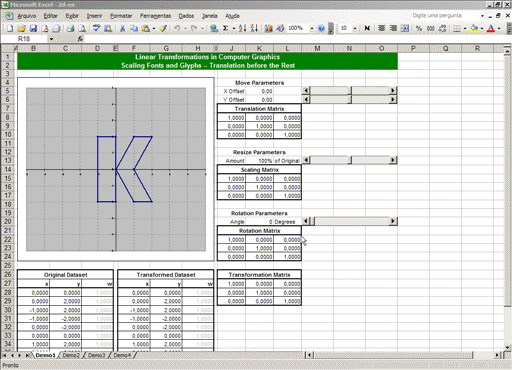512x370 pixels.
Task: Sort ascending with the A-Z icon
Action: click(243, 29)
